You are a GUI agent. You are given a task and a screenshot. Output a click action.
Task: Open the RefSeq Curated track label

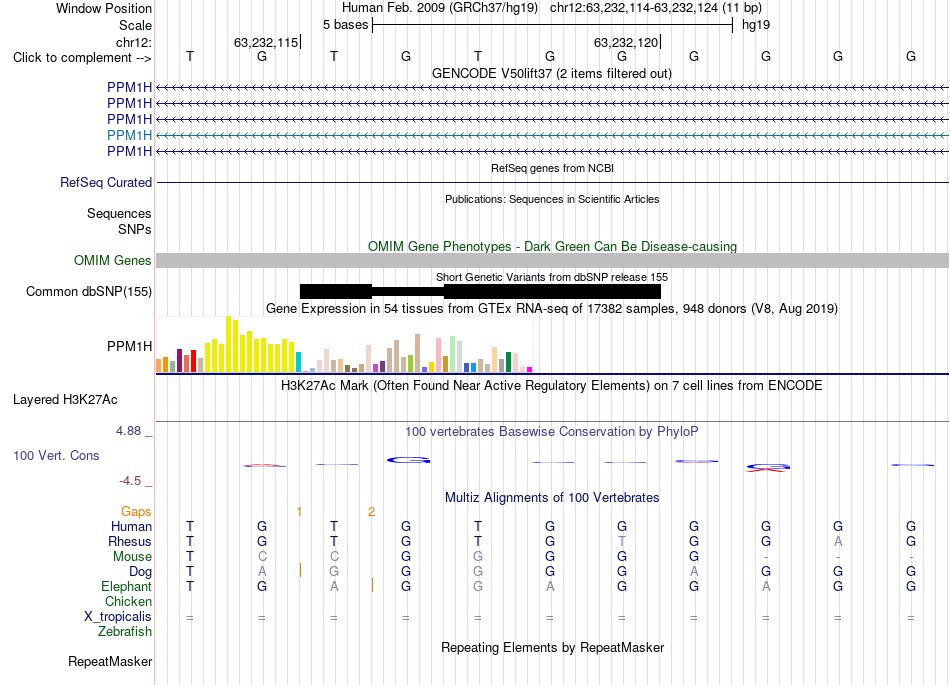coord(106,182)
